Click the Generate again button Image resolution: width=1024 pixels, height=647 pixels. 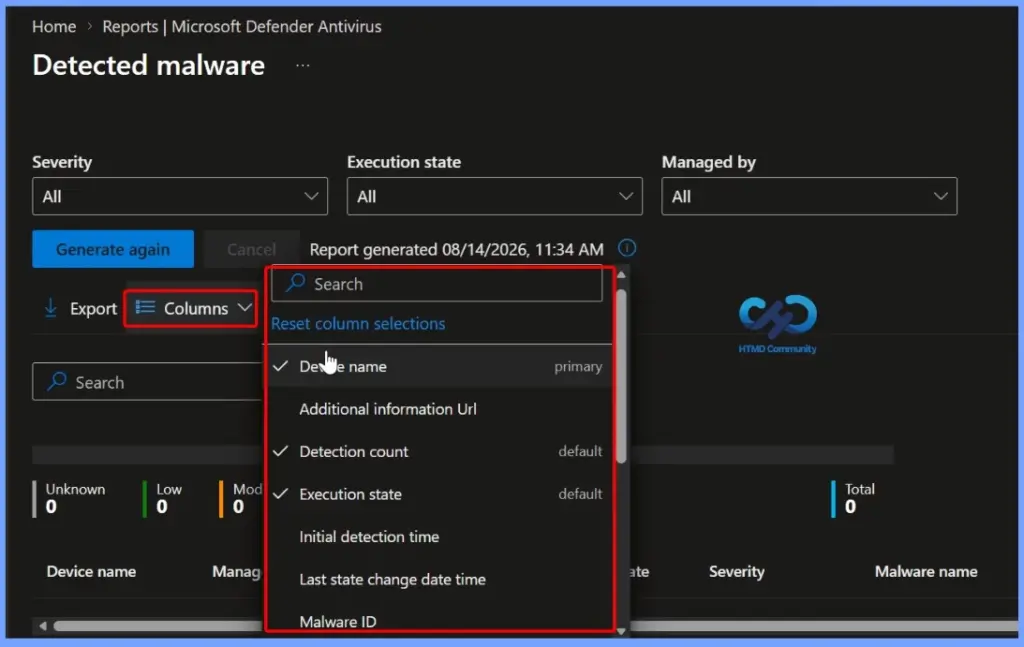coord(113,249)
